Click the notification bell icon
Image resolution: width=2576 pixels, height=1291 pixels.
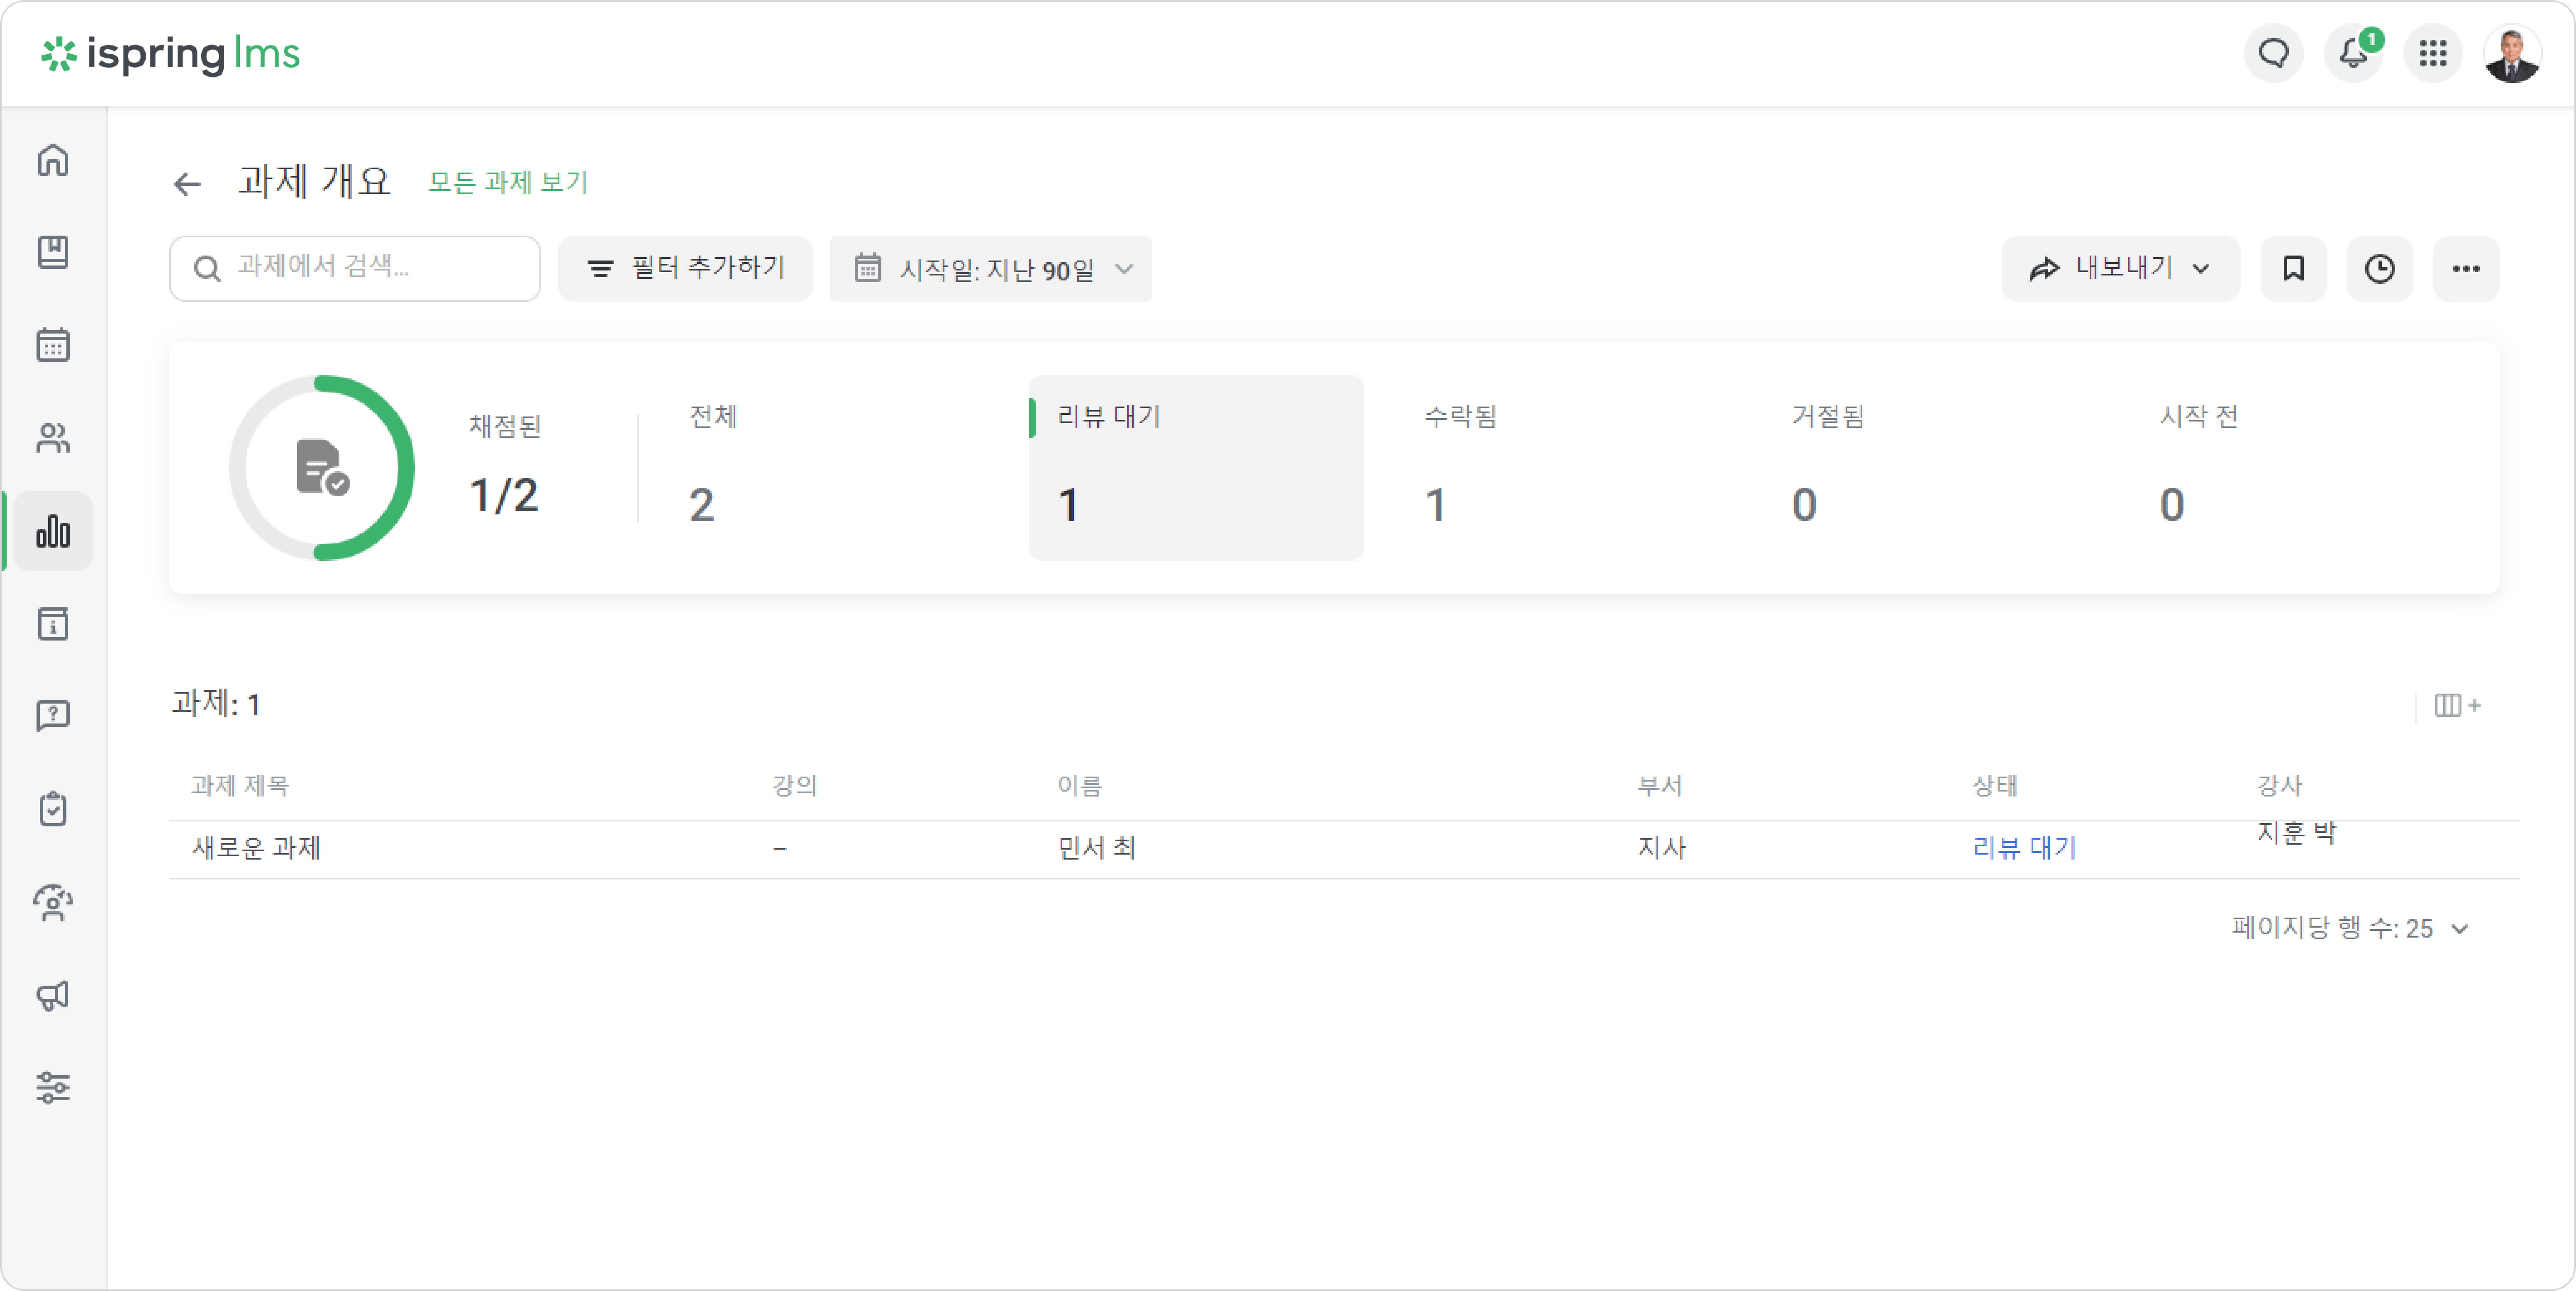coord(2353,53)
